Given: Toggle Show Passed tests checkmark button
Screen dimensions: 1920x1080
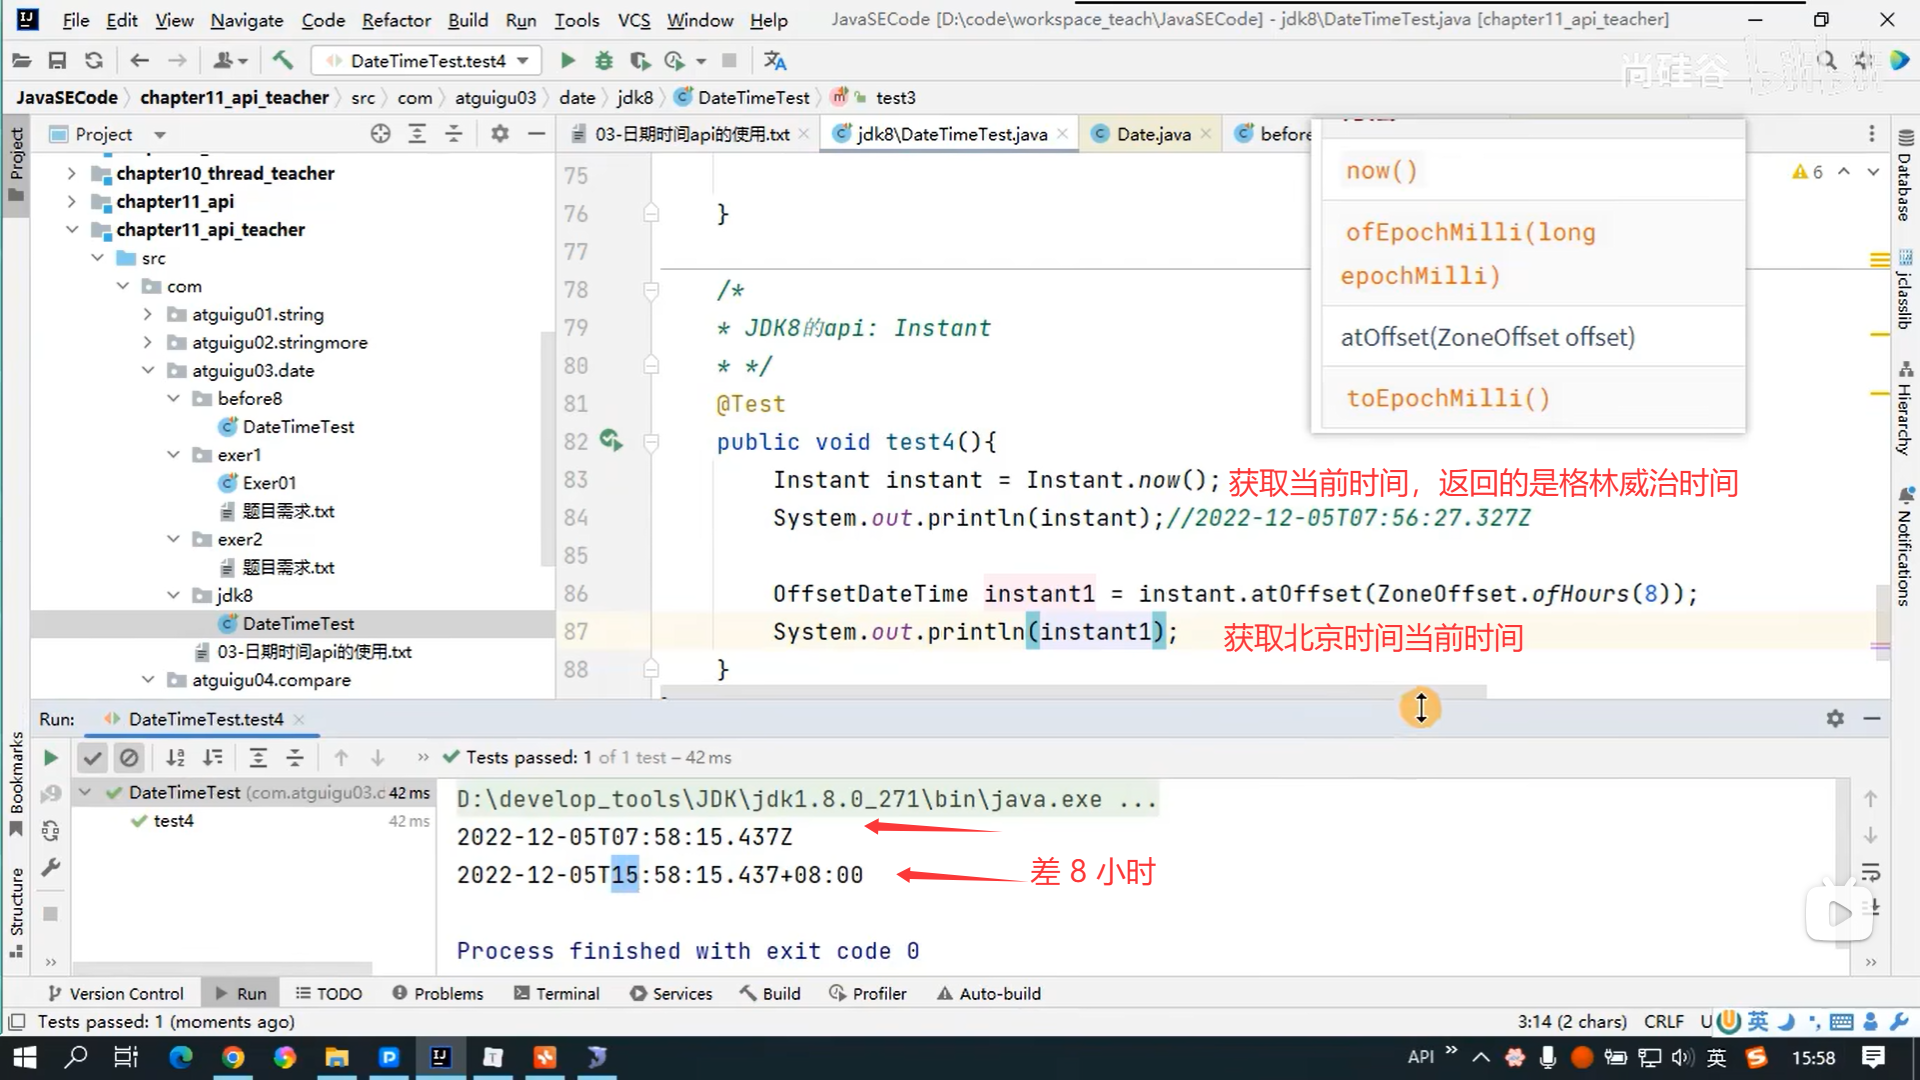Looking at the screenshot, I should point(92,758).
